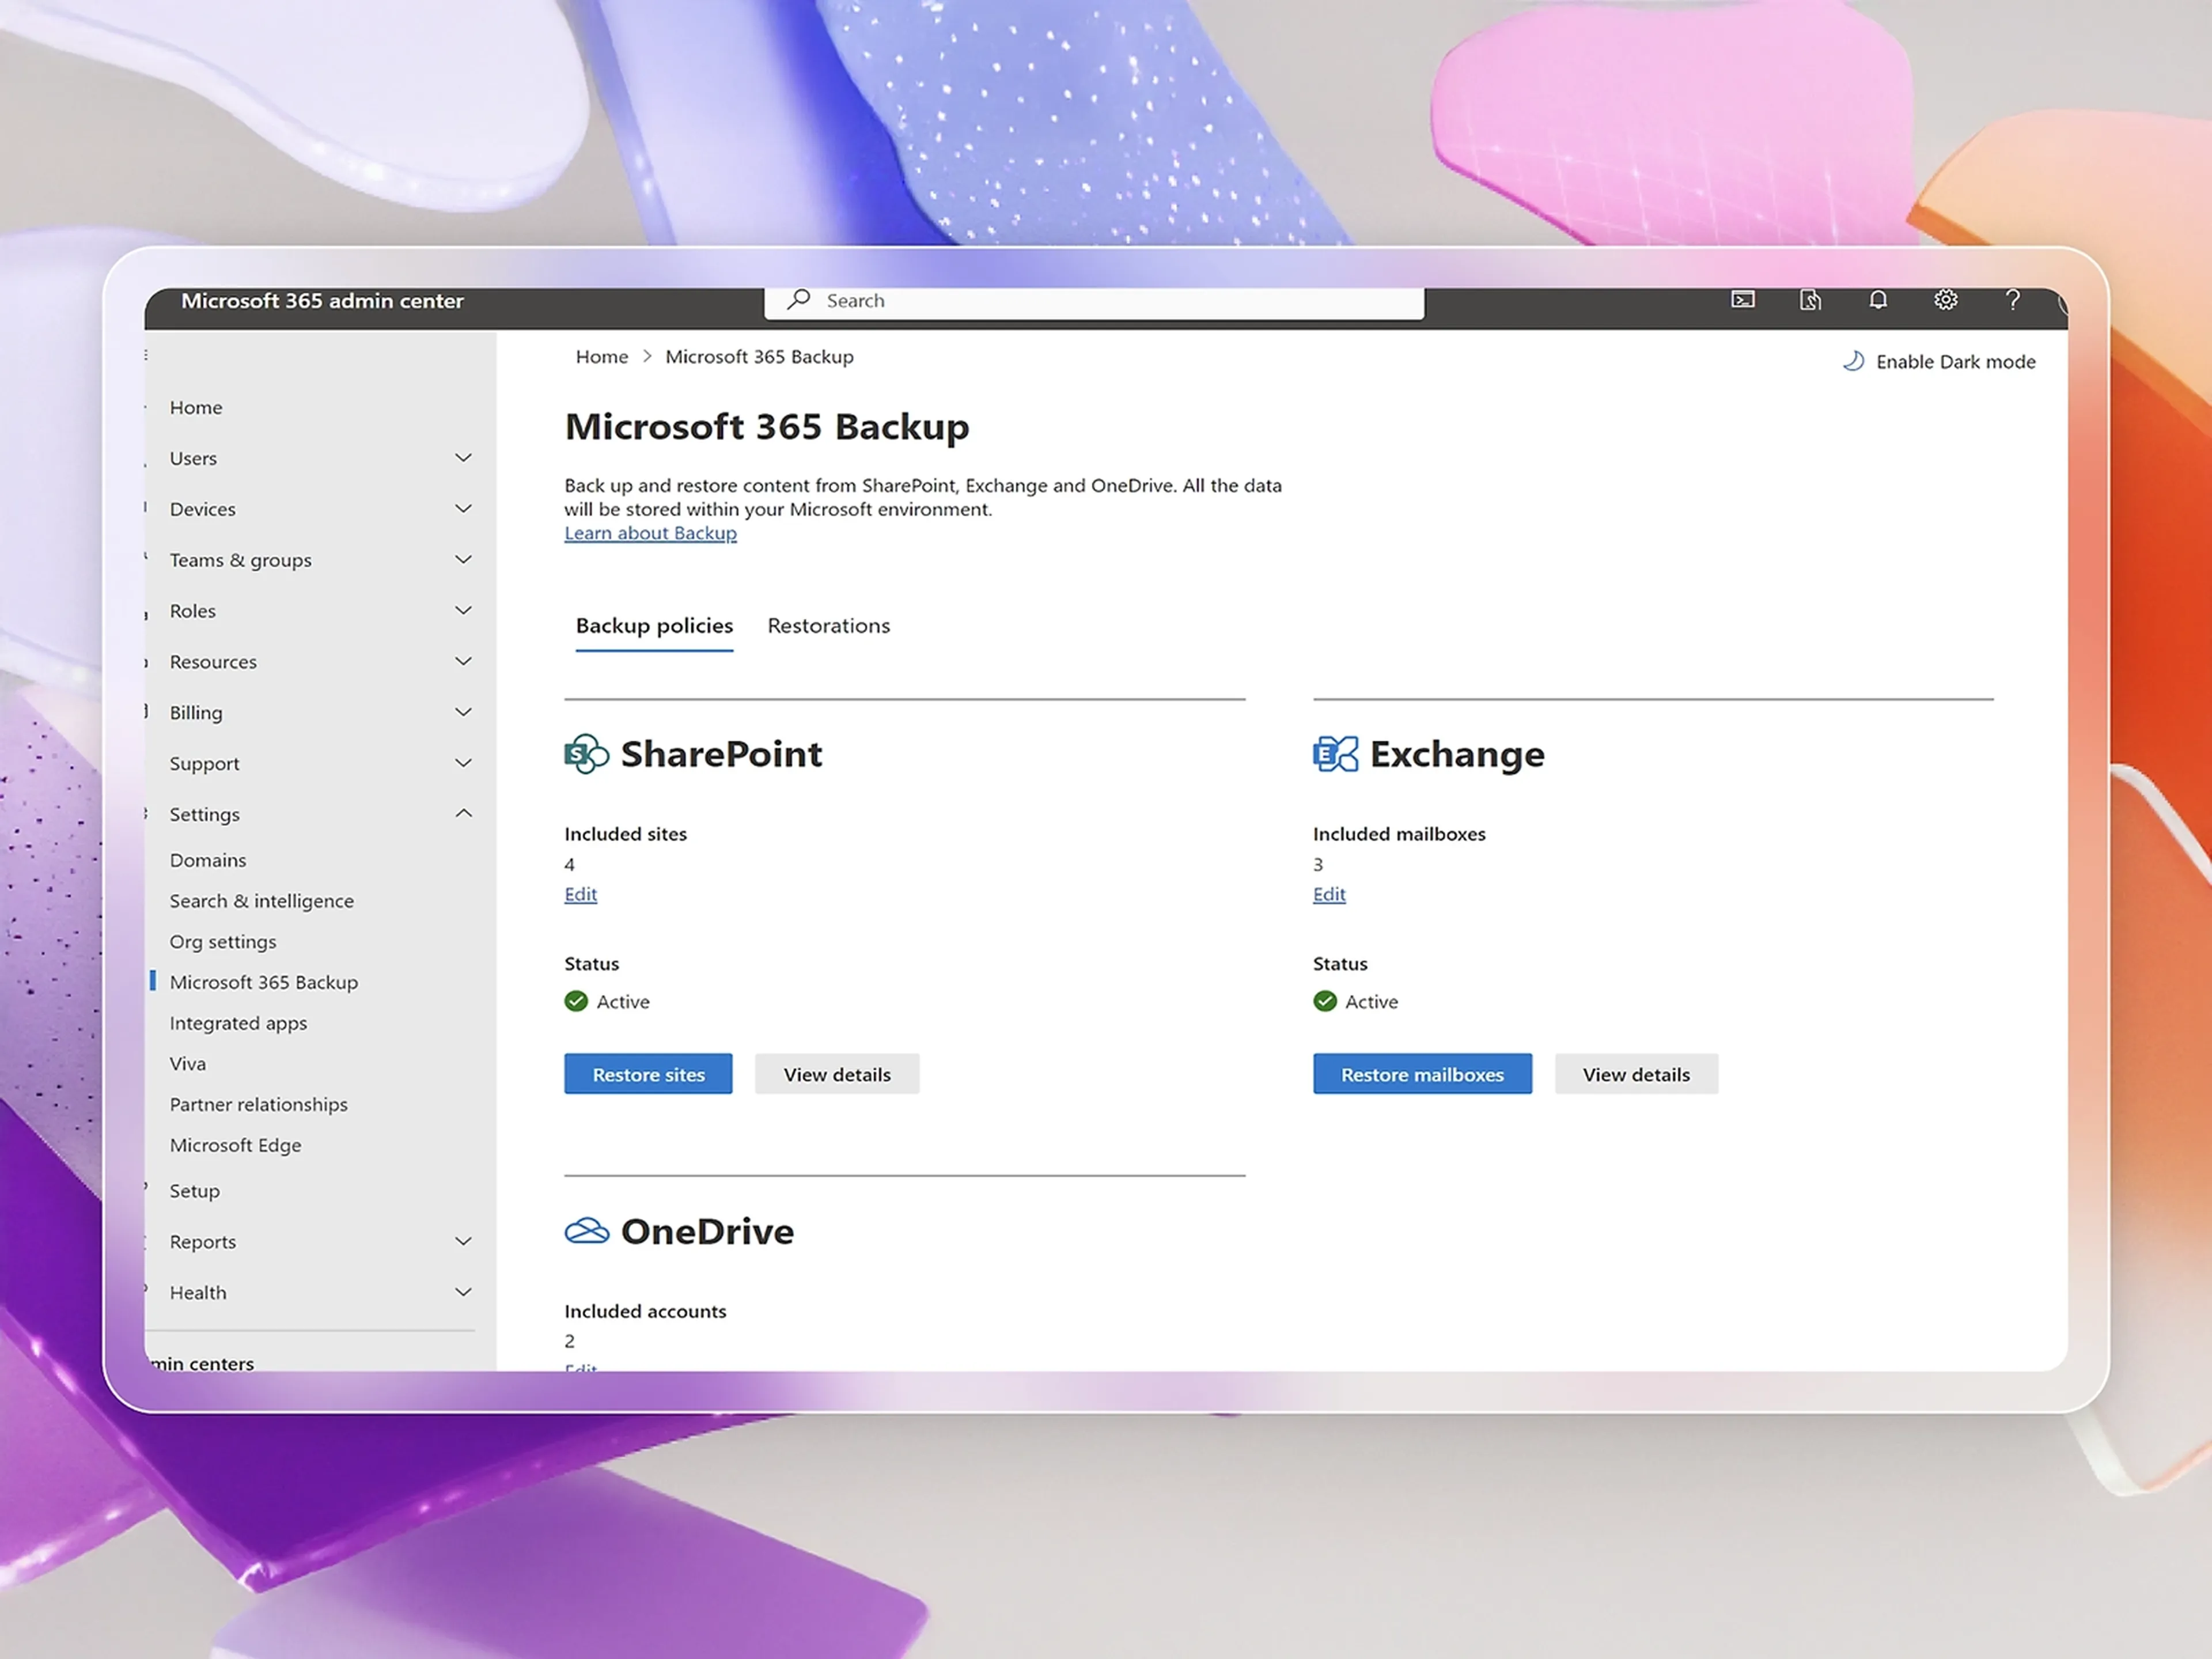Open the Cloud Shell terminal icon
Screen dimensions: 2212x1659
coord(1743,300)
